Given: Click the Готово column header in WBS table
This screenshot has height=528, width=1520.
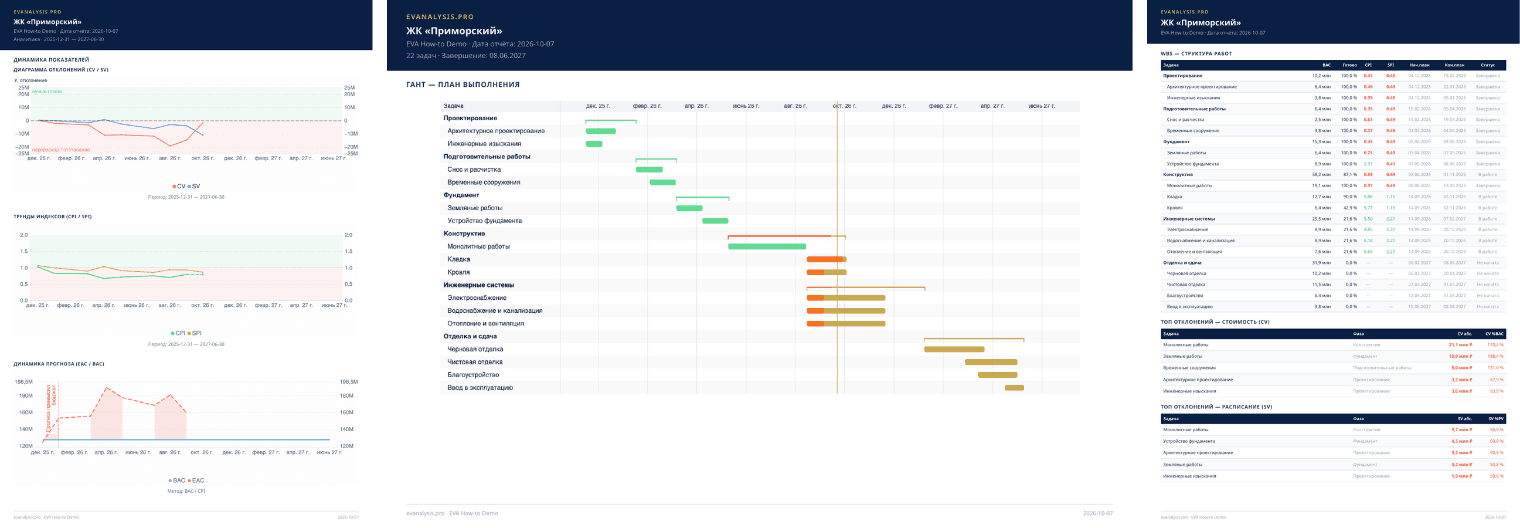Looking at the screenshot, I should point(1349,64).
